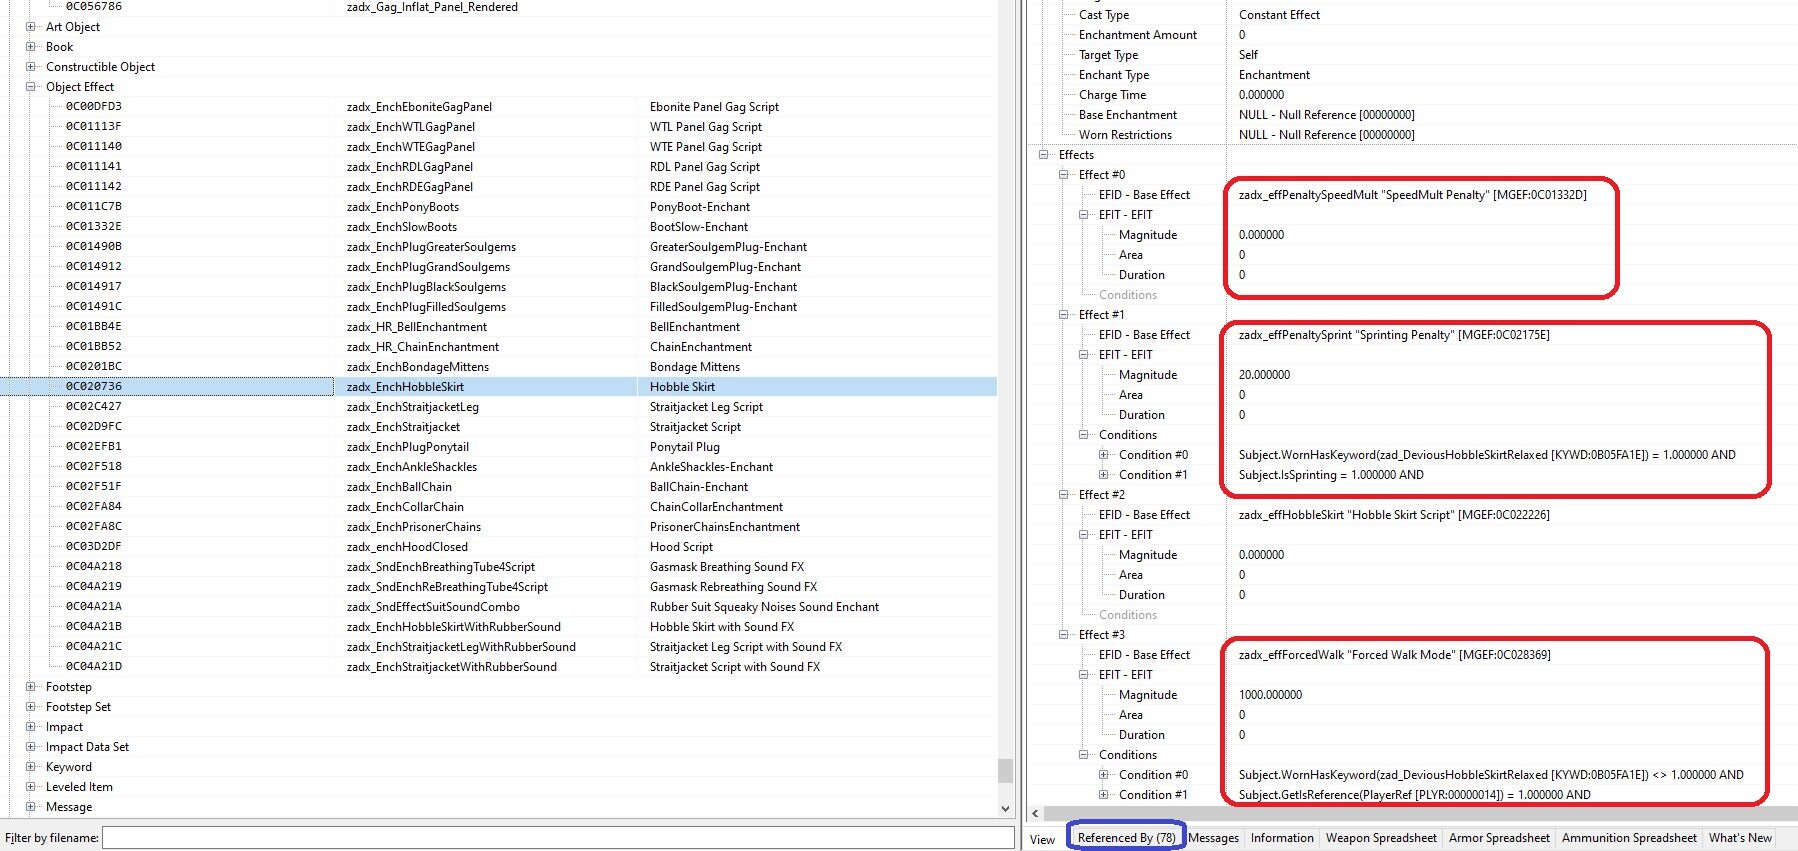Open the Armor Spreadsheet tab
The width and height of the screenshot is (1798, 851).
pos(1499,838)
